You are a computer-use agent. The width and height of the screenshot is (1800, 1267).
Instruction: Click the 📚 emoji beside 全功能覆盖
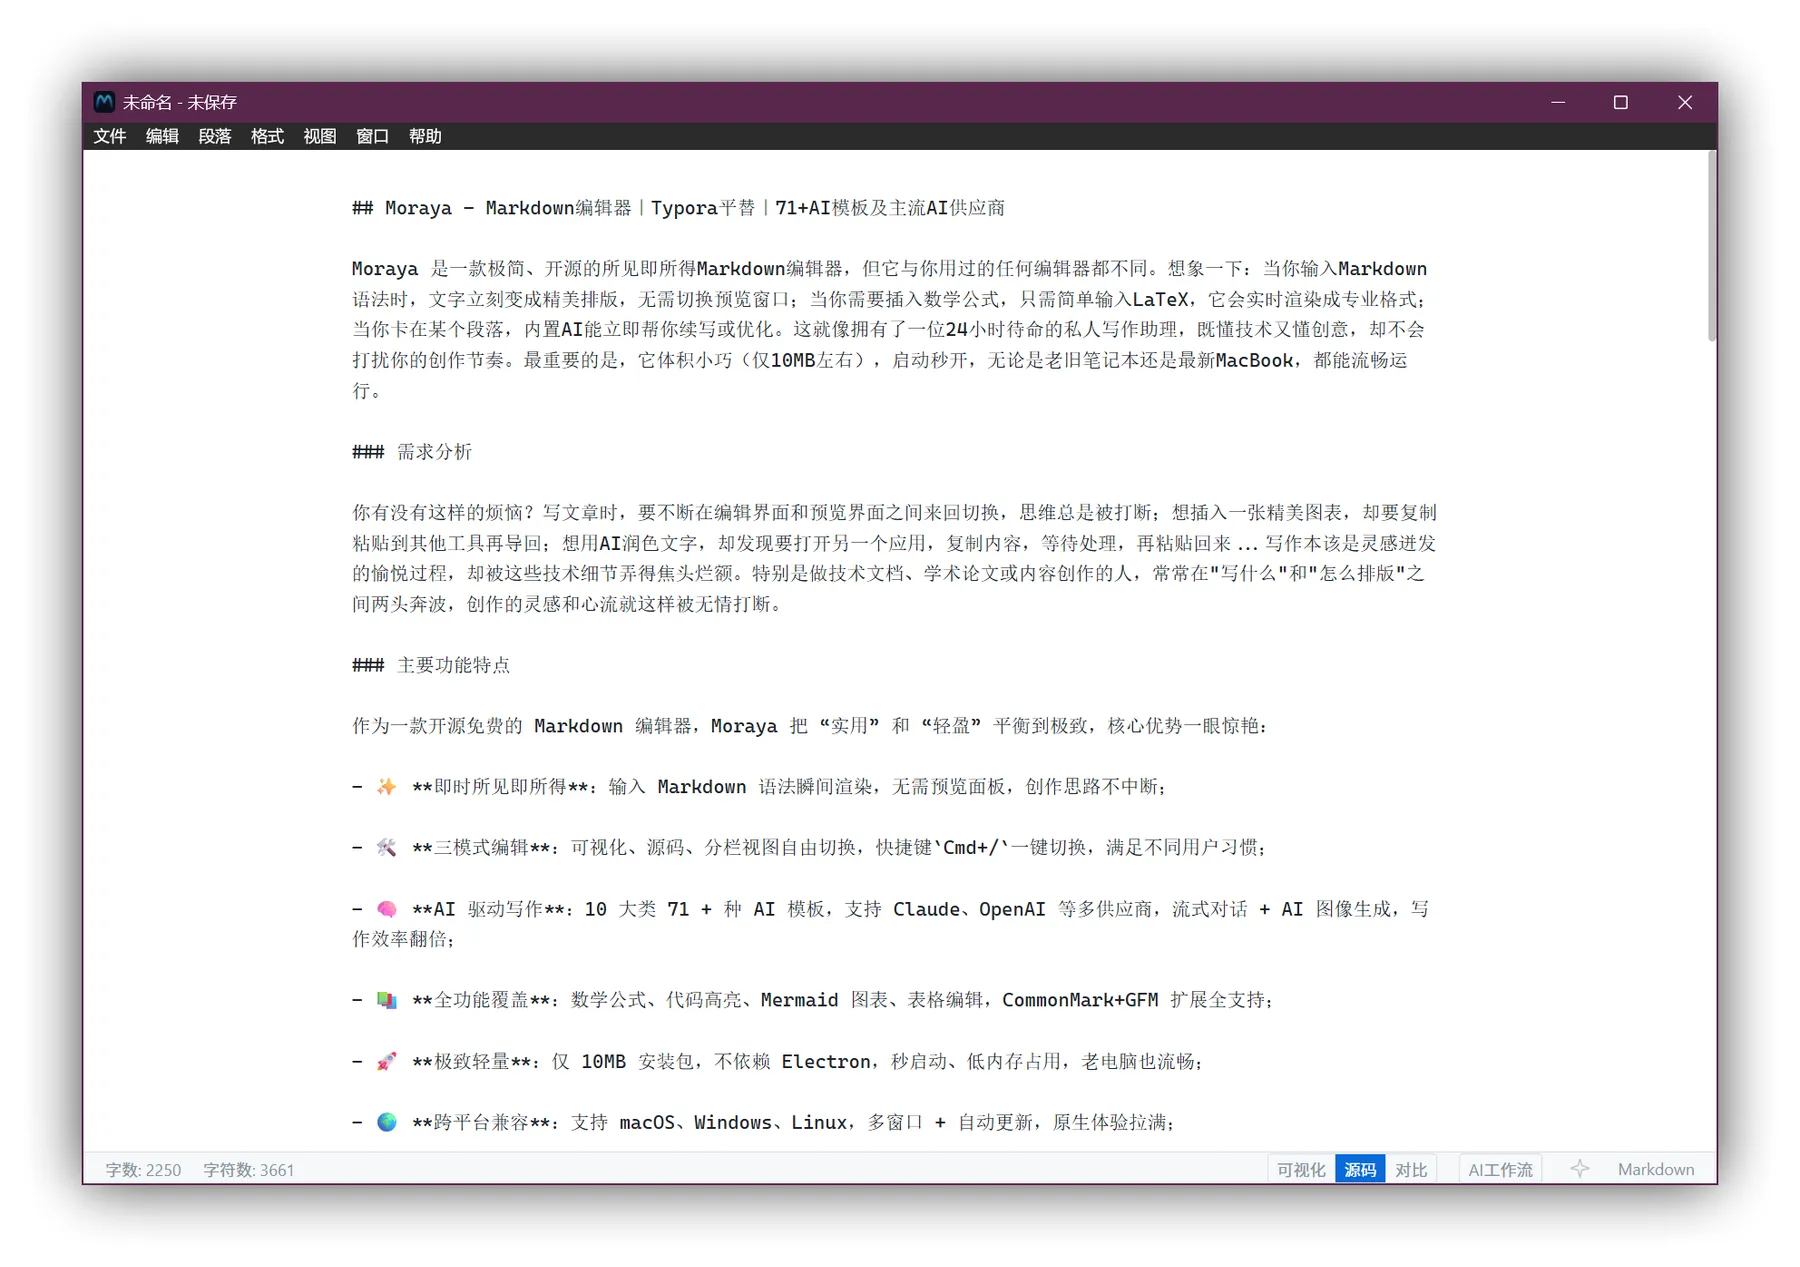tap(386, 999)
